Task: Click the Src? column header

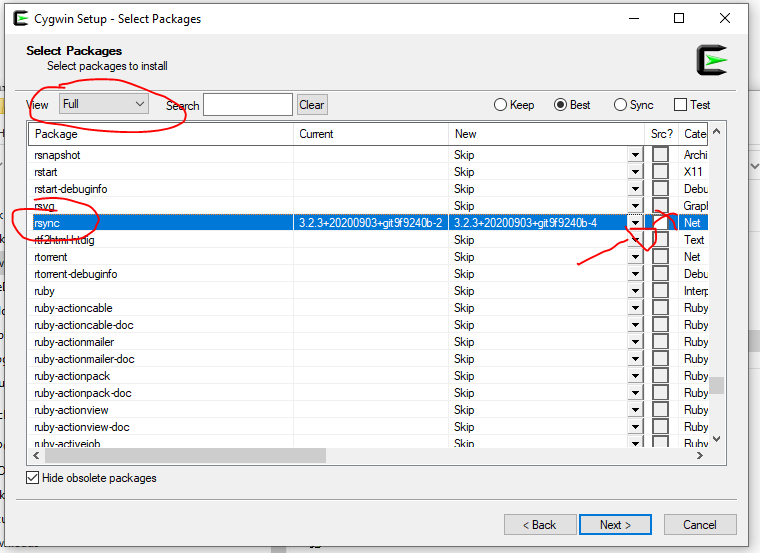Action: [x=662, y=134]
